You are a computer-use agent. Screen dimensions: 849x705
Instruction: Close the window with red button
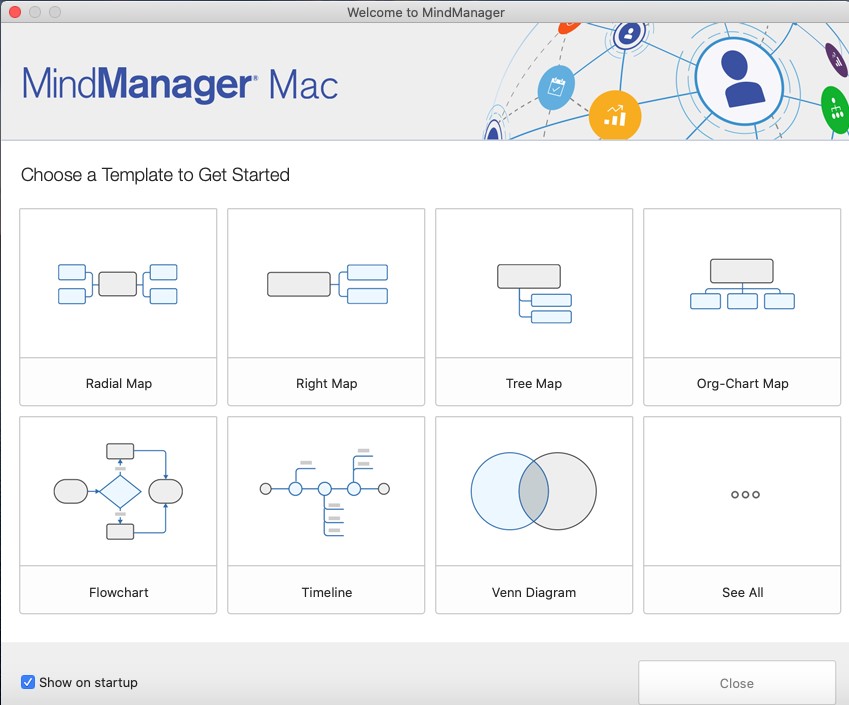[x=15, y=12]
